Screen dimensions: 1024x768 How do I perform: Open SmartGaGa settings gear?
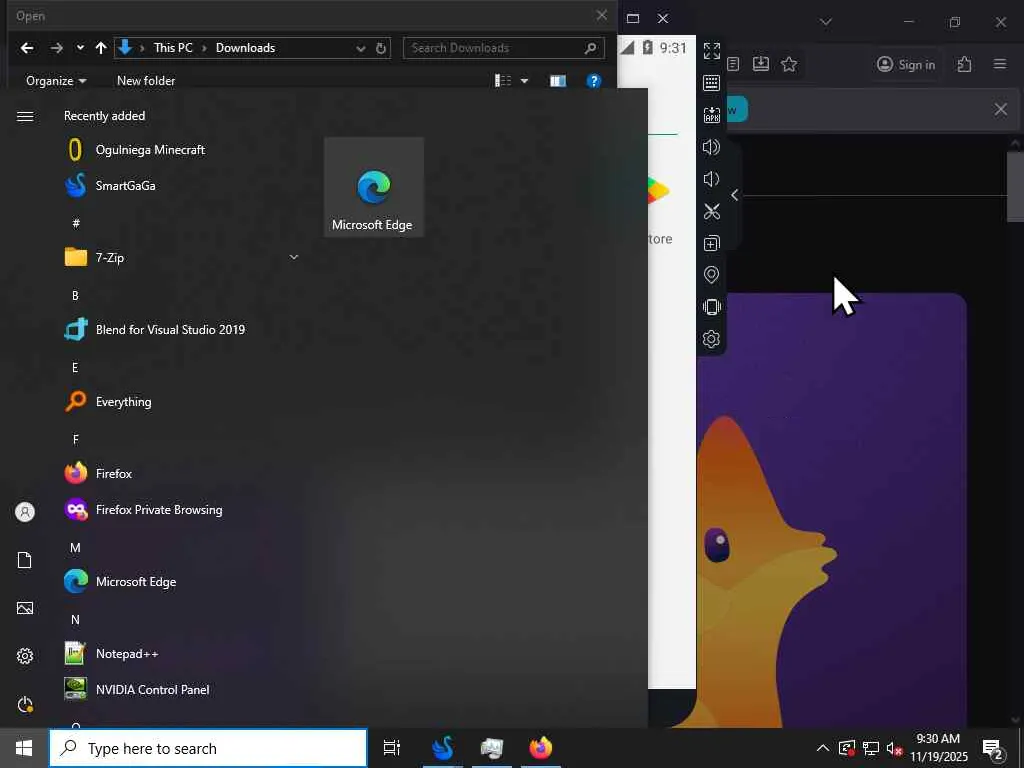pyautogui.click(x=711, y=339)
